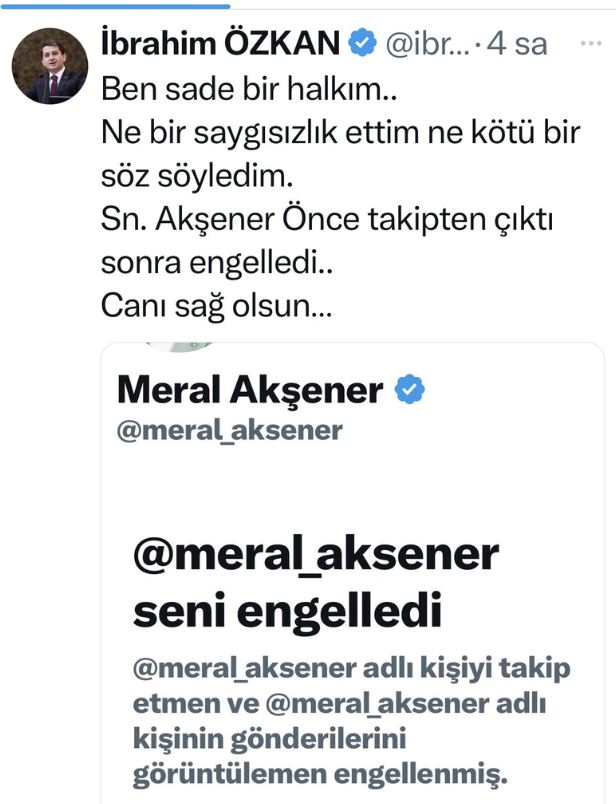Open İbrahim ÖZKAN's profile picture
The width and height of the screenshot is (616, 804).
pyautogui.click(x=49, y=67)
